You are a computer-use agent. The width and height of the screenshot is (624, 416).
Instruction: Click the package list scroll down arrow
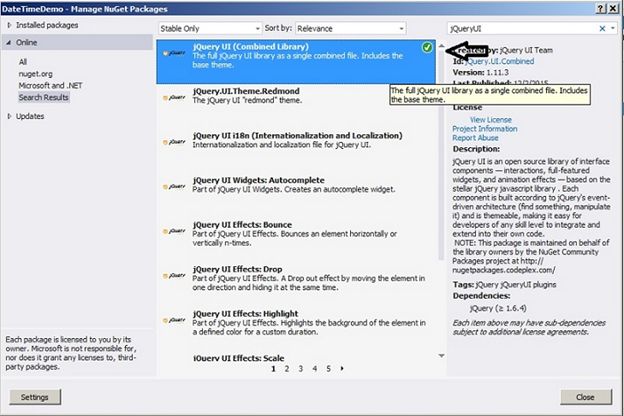coord(441,355)
